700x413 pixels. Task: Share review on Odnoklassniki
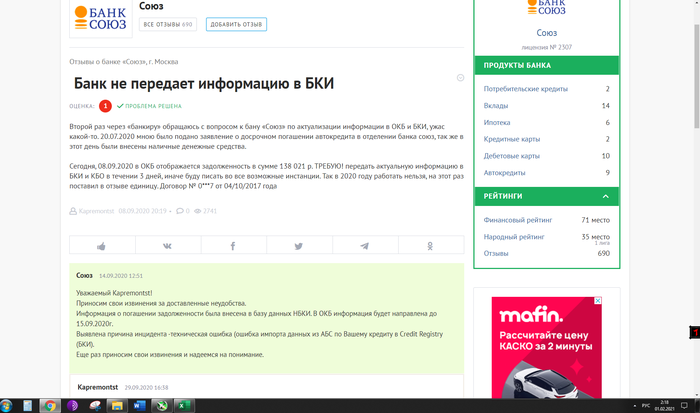click(x=430, y=246)
